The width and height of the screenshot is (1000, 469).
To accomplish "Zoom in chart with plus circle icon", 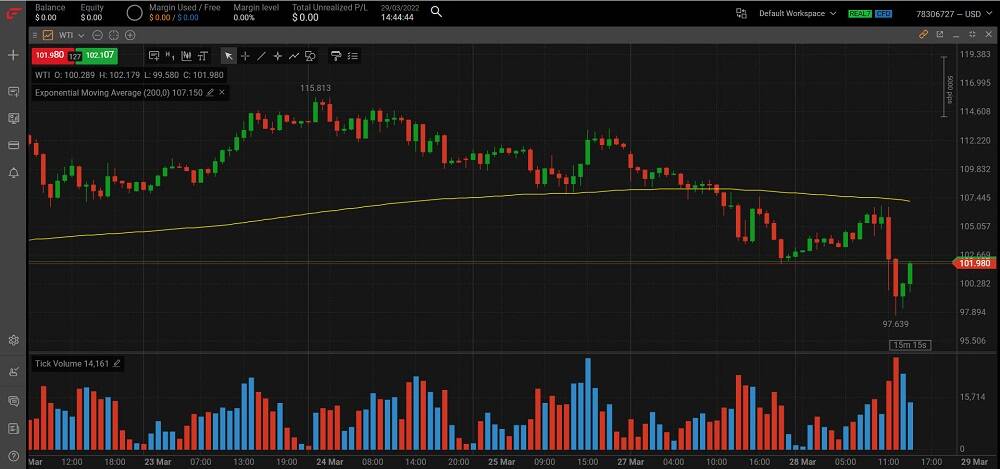I will point(128,34).
